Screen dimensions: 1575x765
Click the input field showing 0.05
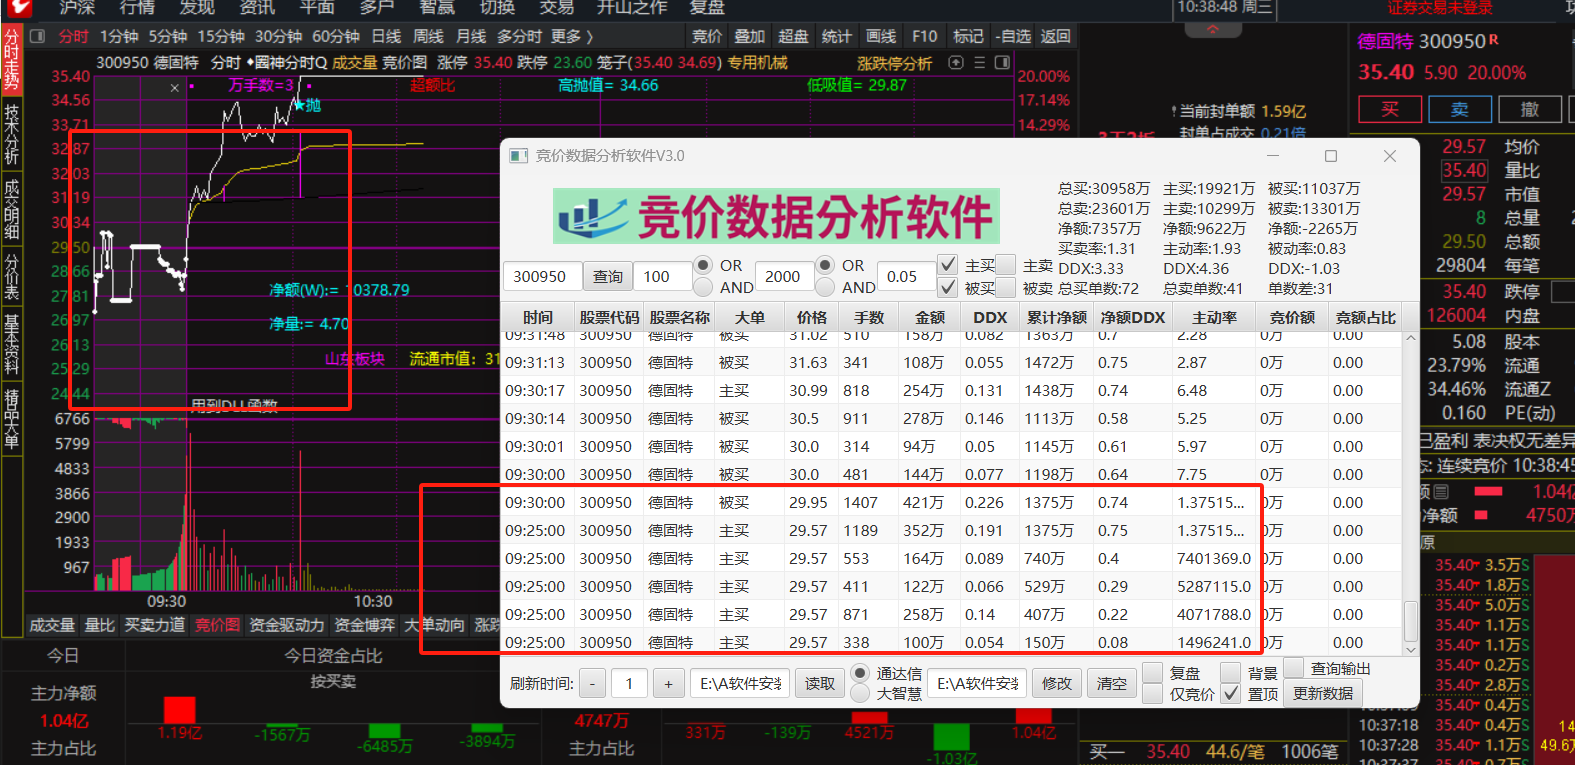point(907,277)
